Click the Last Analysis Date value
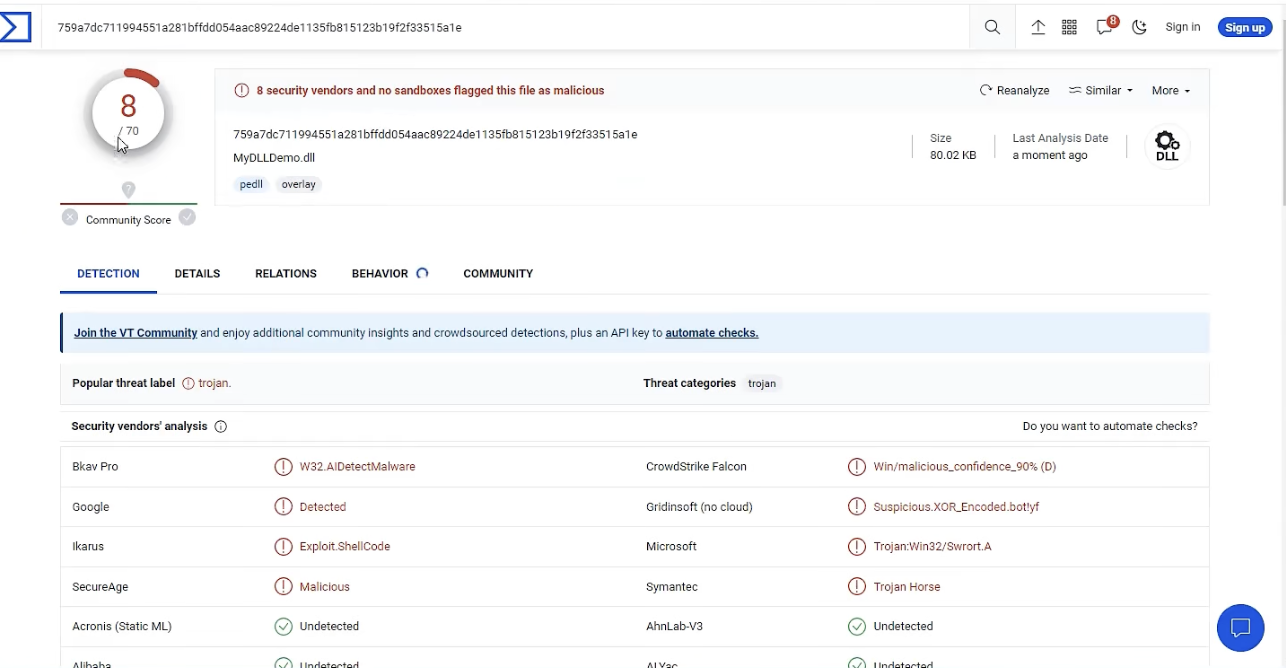The height and width of the screenshot is (668, 1286). tap(1050, 155)
